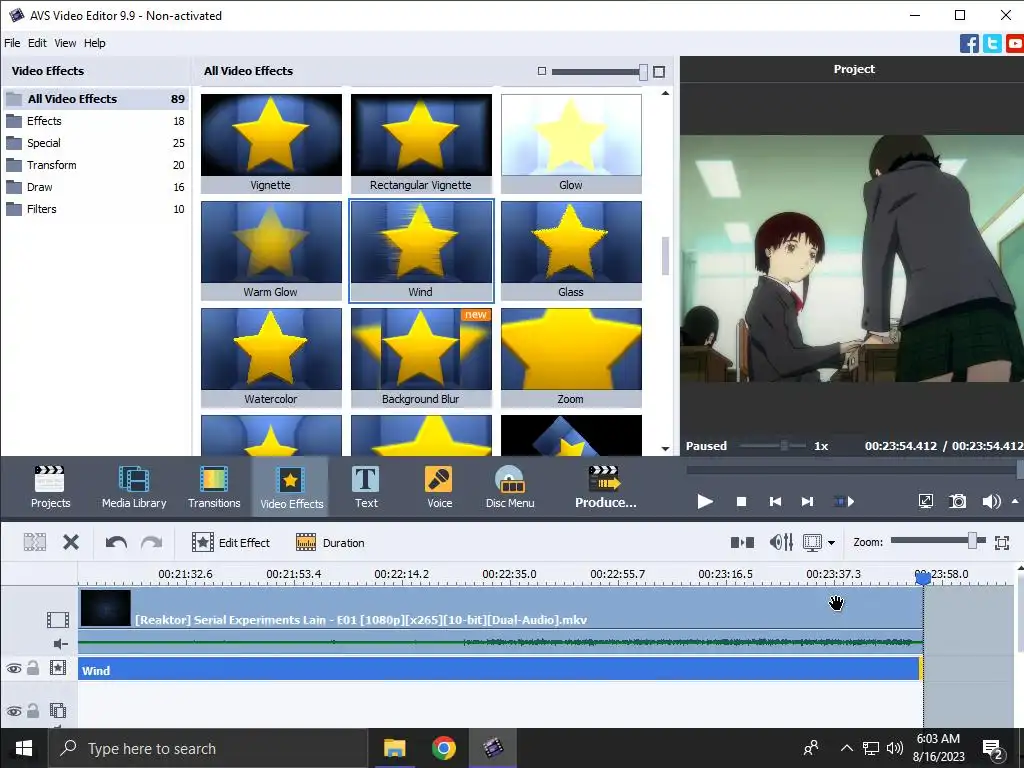Lock the video effects track

click(x=33, y=667)
